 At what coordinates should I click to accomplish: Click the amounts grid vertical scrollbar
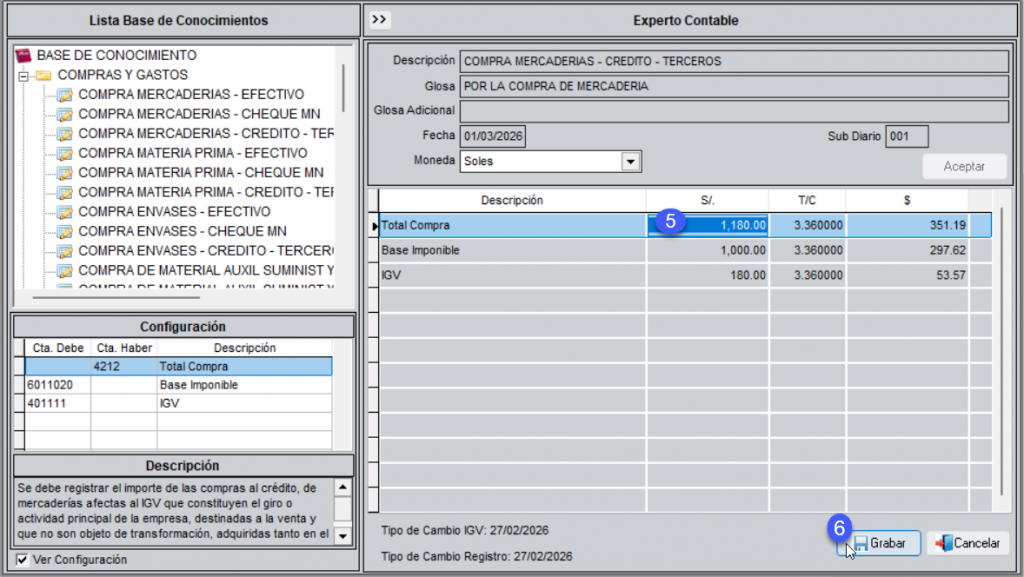point(1000,352)
